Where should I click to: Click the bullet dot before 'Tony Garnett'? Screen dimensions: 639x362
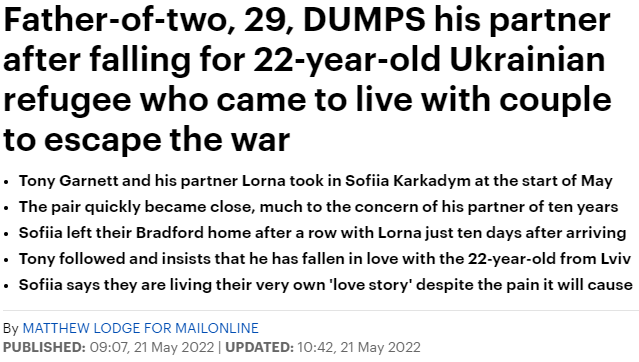pyautogui.click(x=6, y=182)
